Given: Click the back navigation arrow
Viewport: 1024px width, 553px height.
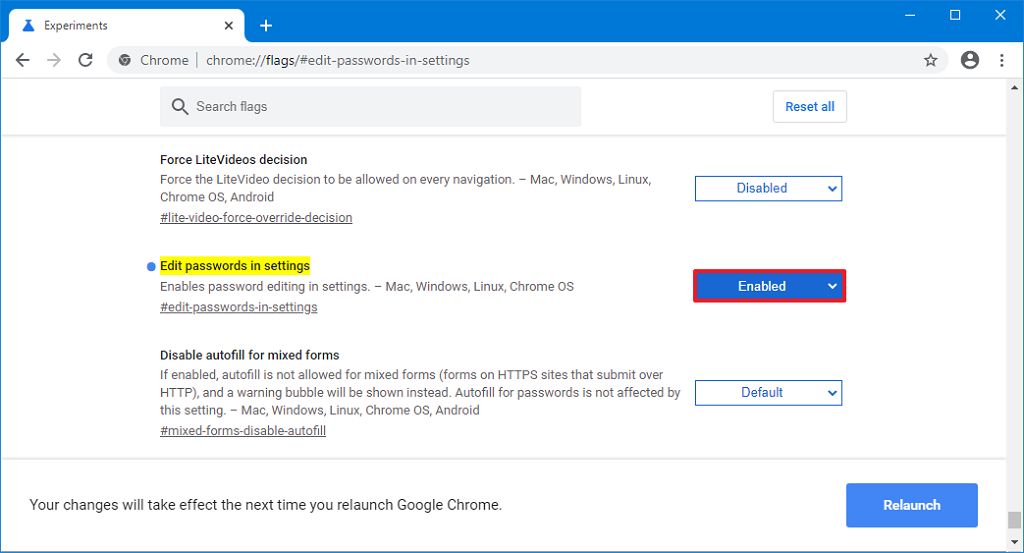Looking at the screenshot, I should 22,60.
